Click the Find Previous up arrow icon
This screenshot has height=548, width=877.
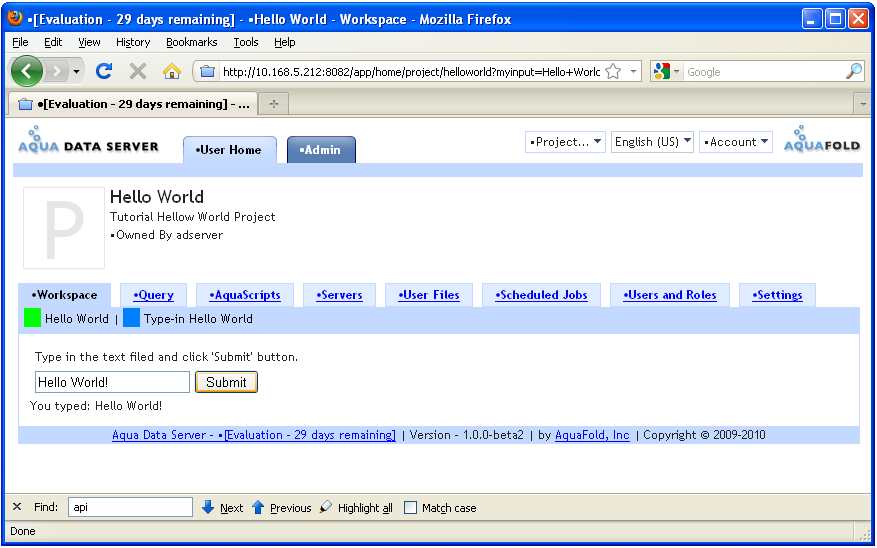(x=258, y=507)
